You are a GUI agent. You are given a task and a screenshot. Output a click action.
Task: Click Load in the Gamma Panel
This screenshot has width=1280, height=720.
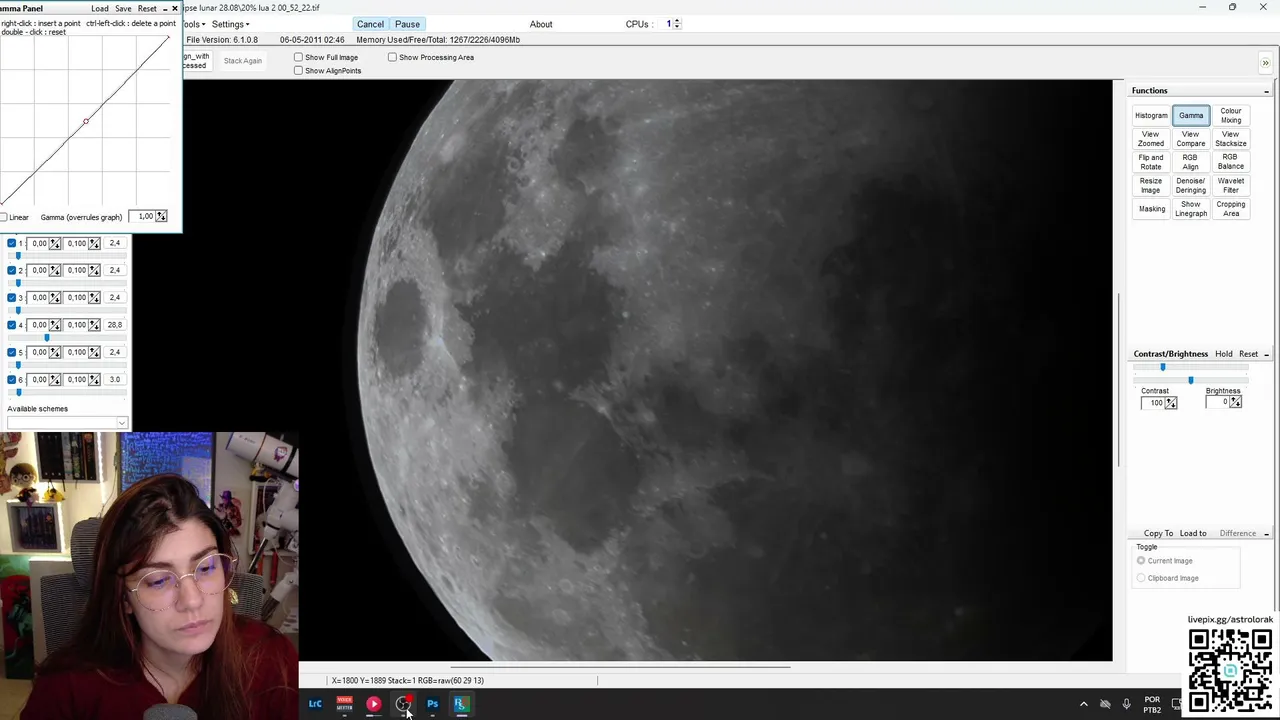100,9
